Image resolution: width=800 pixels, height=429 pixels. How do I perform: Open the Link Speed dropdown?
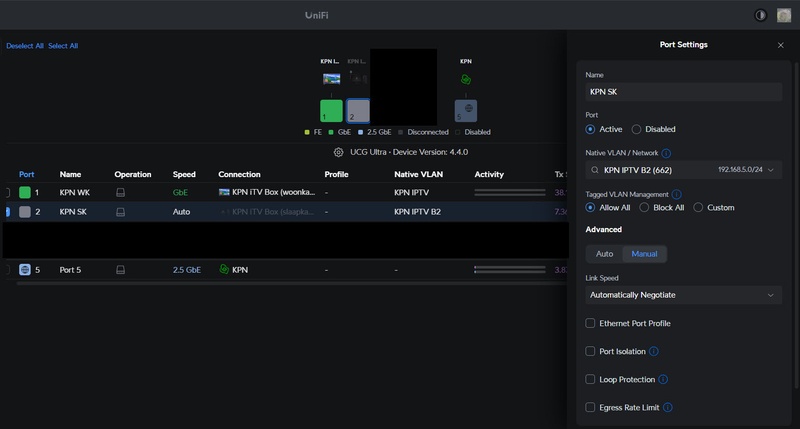(684, 295)
